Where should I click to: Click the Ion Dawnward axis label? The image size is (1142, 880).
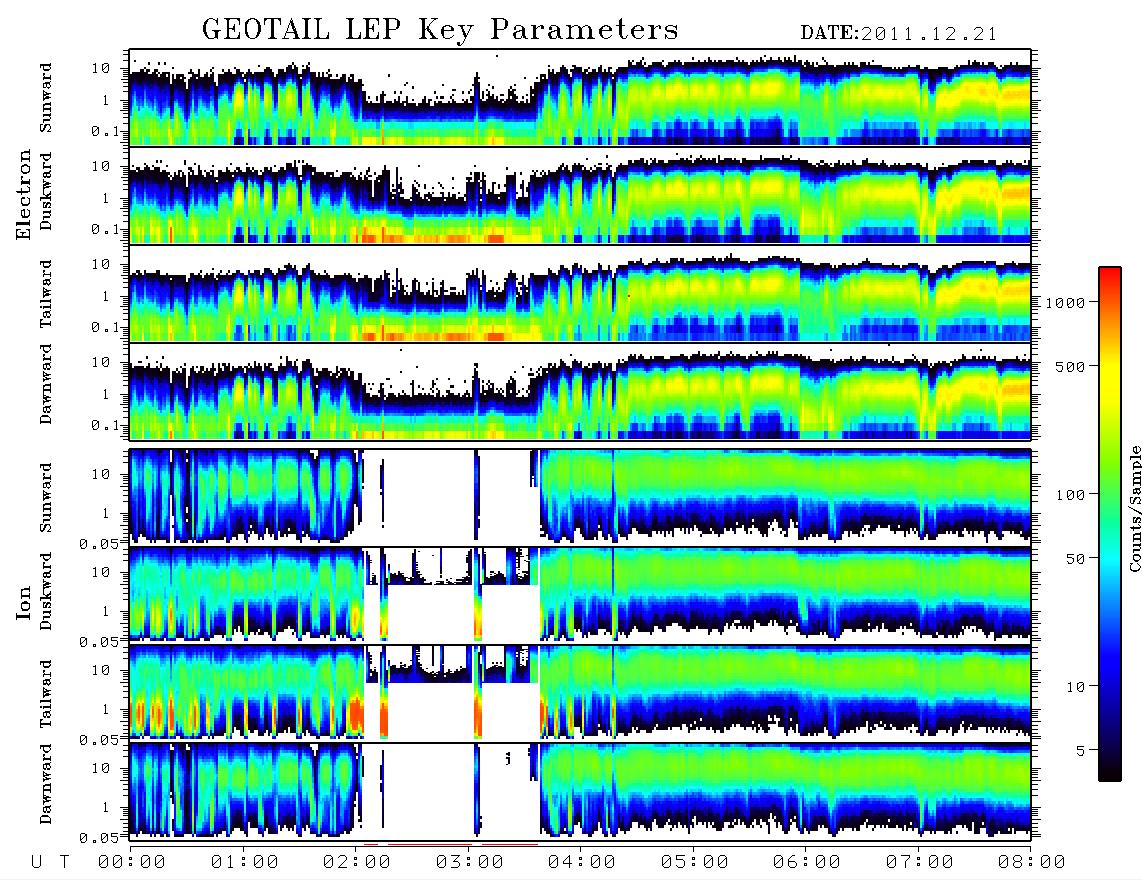coord(46,783)
